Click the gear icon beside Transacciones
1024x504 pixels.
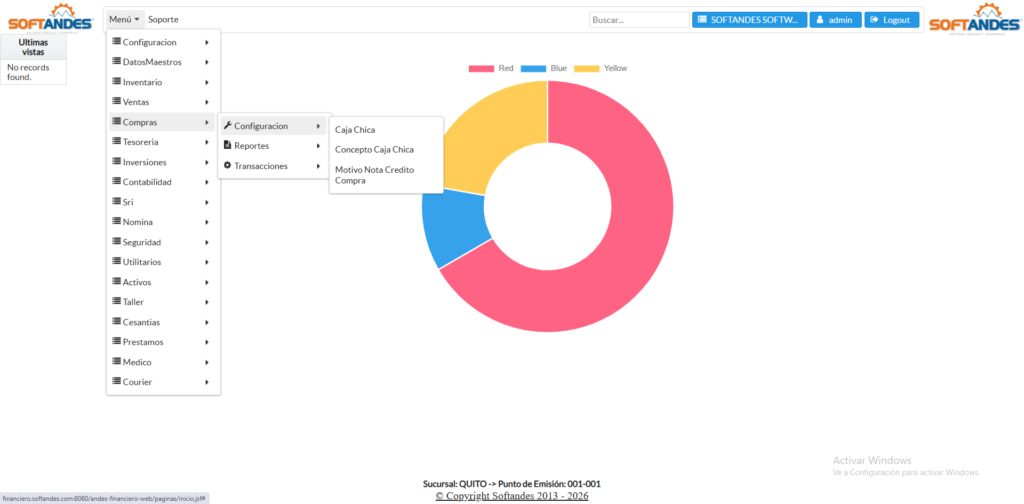(227, 166)
